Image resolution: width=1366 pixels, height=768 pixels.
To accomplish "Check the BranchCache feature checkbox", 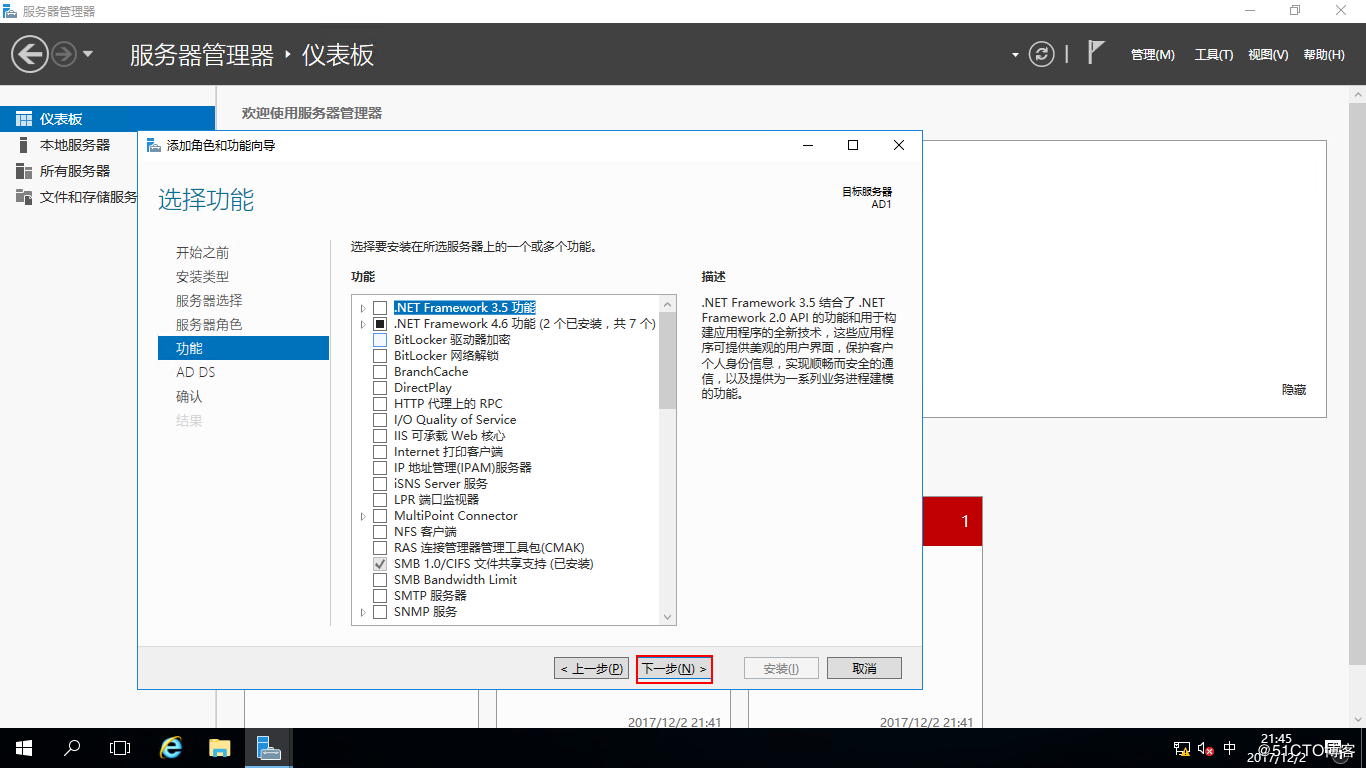I will tap(380, 372).
